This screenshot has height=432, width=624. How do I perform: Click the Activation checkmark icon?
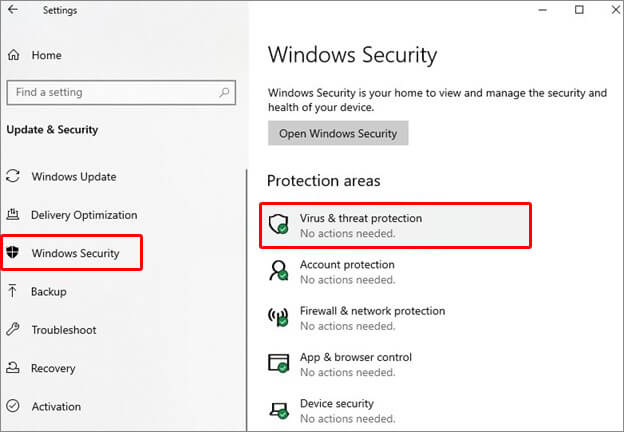14,406
